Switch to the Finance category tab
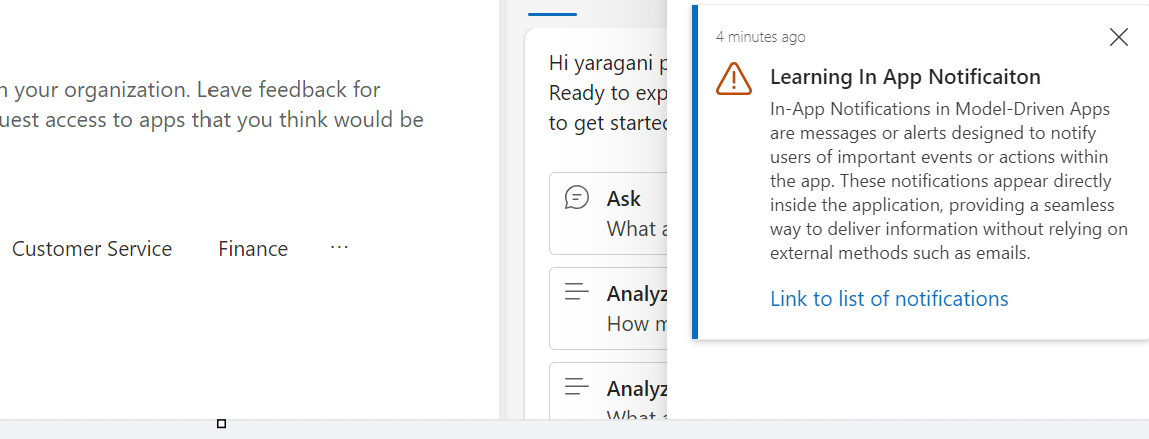 point(253,249)
